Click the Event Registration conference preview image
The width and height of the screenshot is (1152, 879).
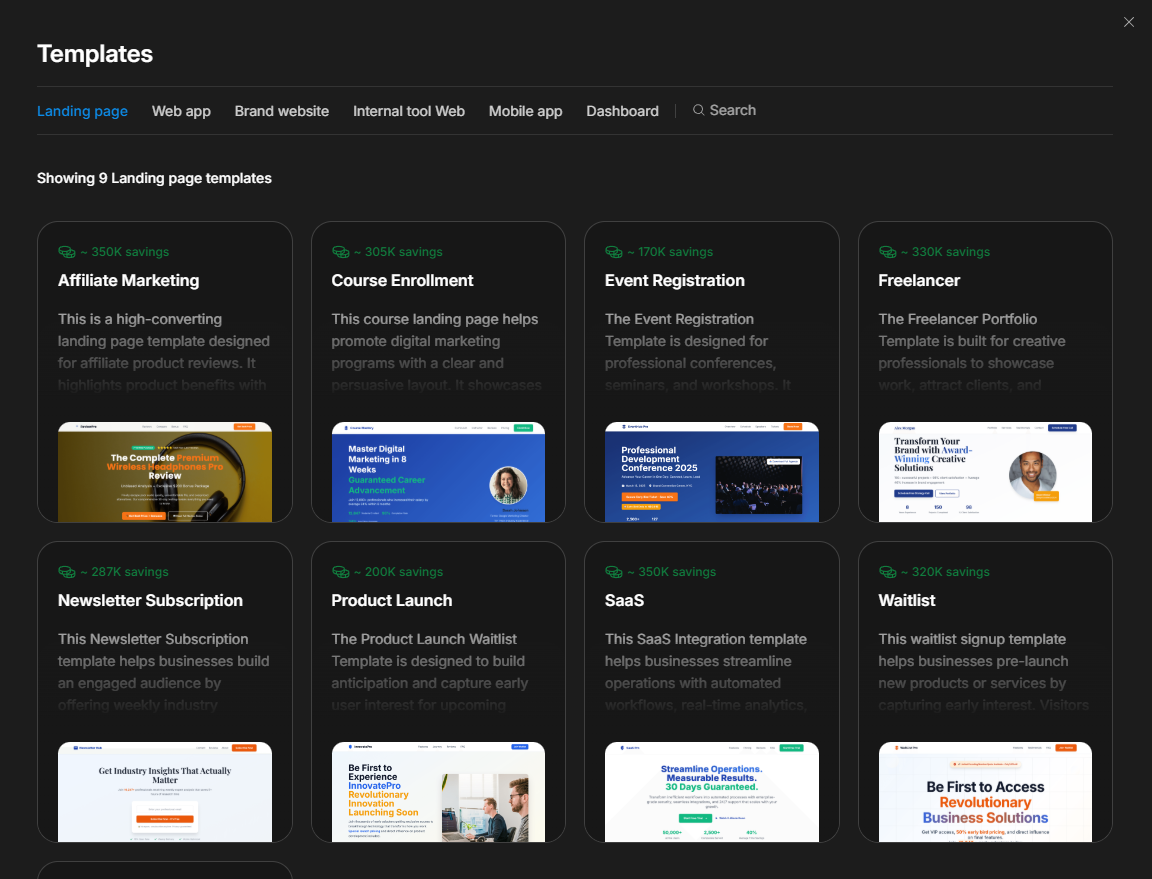click(711, 471)
